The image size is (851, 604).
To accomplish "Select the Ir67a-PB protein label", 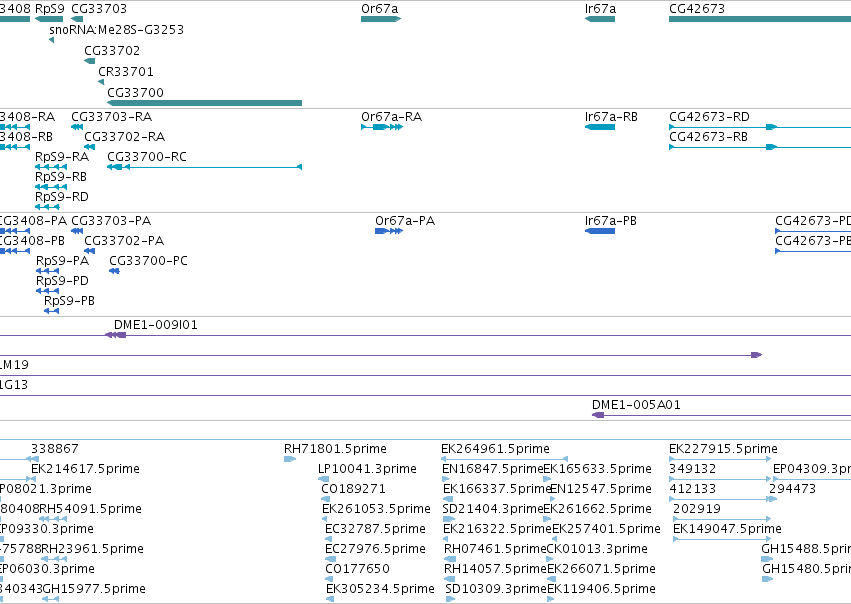I will click(x=611, y=221).
